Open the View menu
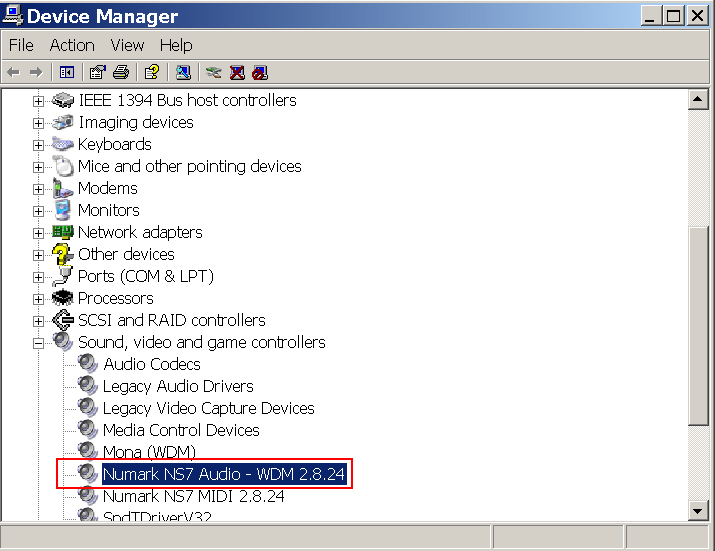The width and height of the screenshot is (715, 551). [127, 45]
